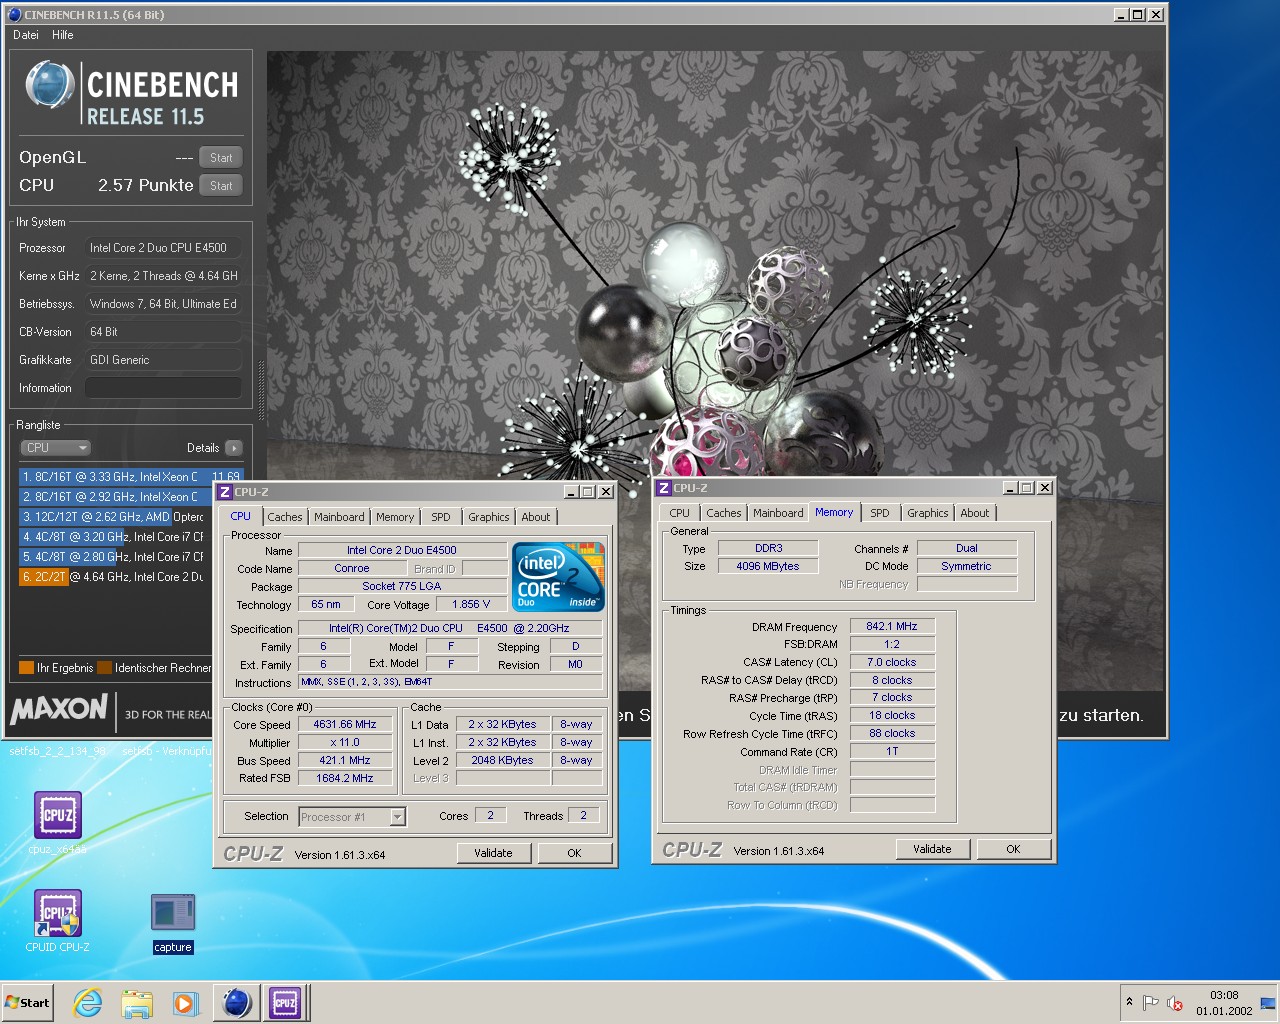Click the Cinebench title bar app icon
This screenshot has width=1280, height=1024.
pos(14,14)
